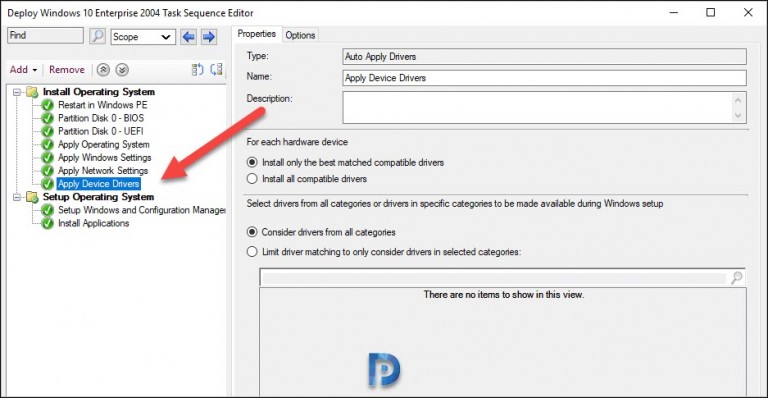Click the green check beside Setup Windows and Configuration Manager
Image resolution: width=768 pixels, height=398 pixels.
pyautogui.click(x=48, y=210)
